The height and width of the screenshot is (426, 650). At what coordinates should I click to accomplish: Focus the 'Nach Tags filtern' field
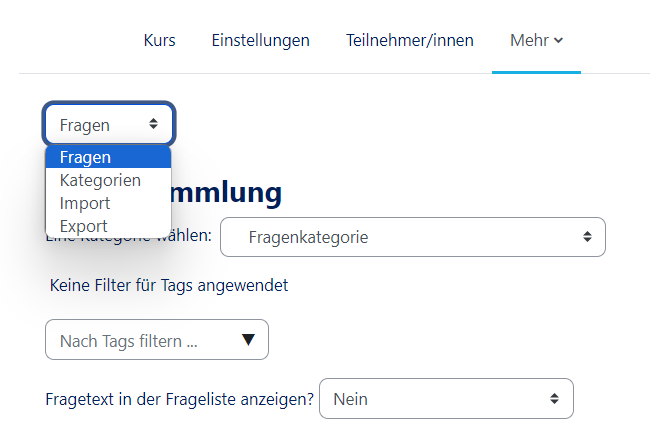pyautogui.click(x=140, y=341)
